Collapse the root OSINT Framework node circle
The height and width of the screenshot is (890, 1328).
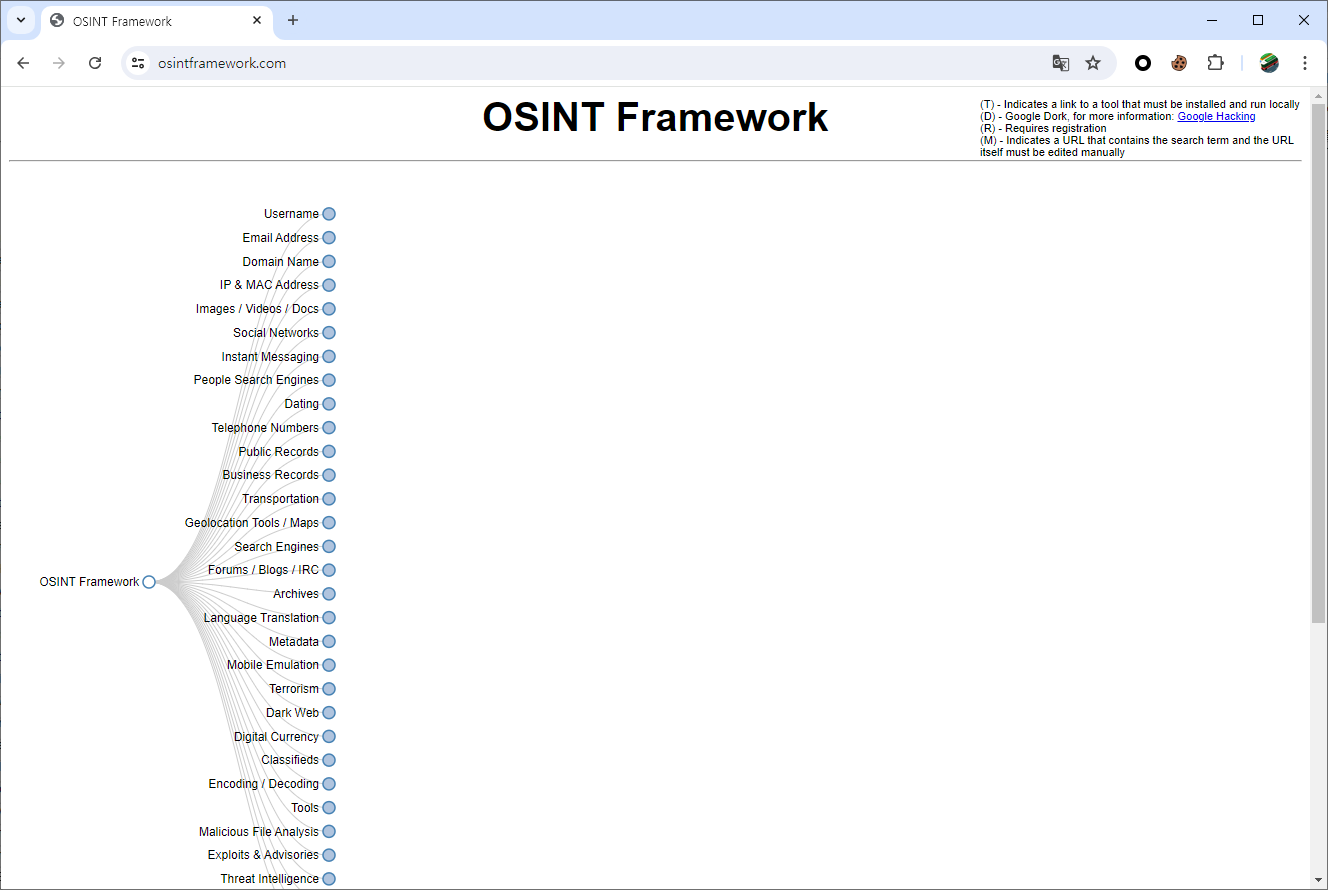[149, 582]
